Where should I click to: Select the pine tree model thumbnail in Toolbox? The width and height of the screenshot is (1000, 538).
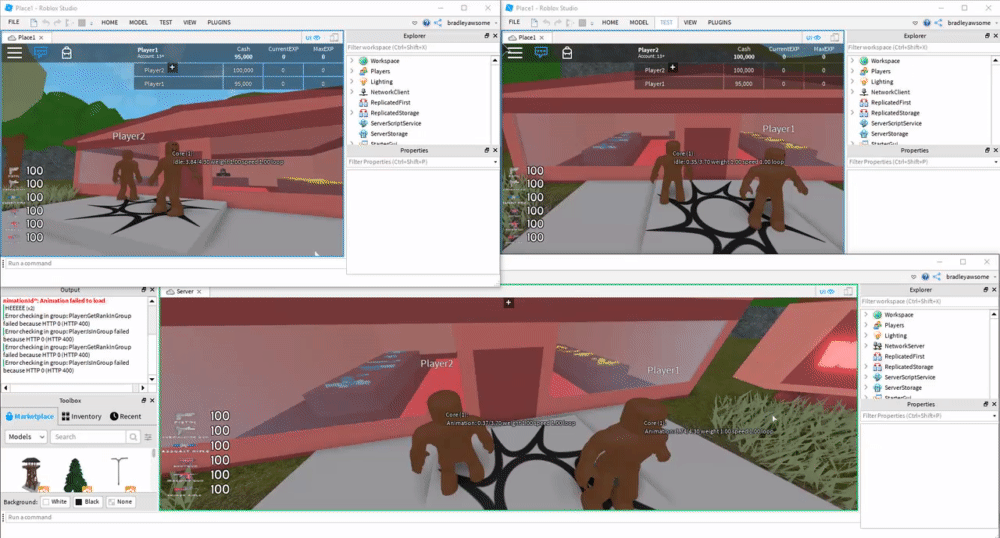click(75, 475)
